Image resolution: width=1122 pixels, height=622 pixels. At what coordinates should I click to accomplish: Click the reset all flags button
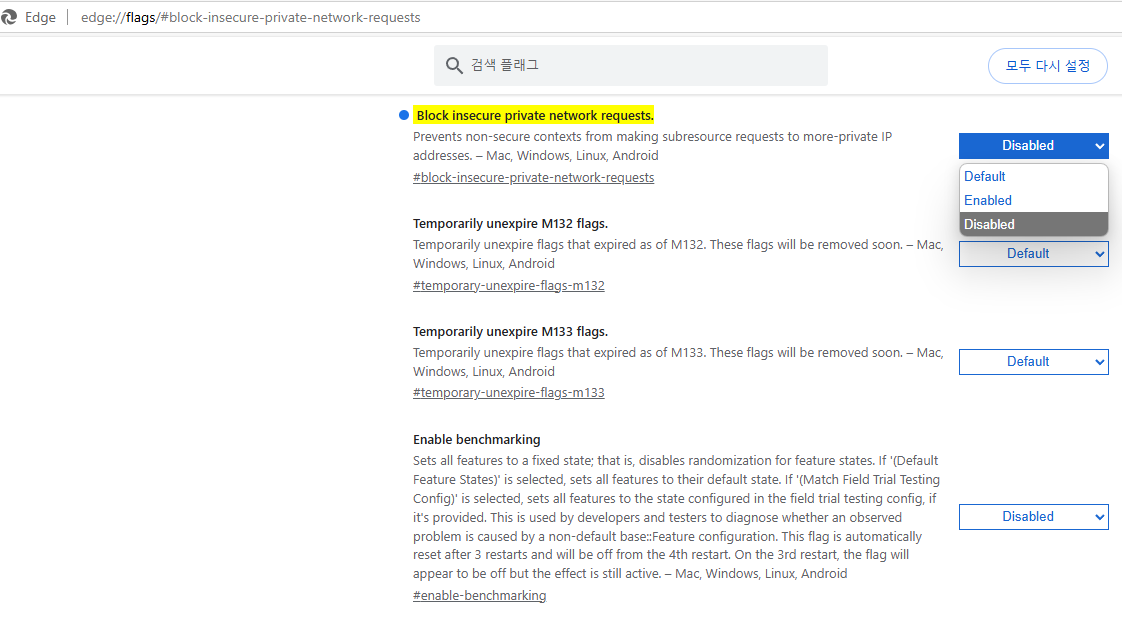point(1048,66)
